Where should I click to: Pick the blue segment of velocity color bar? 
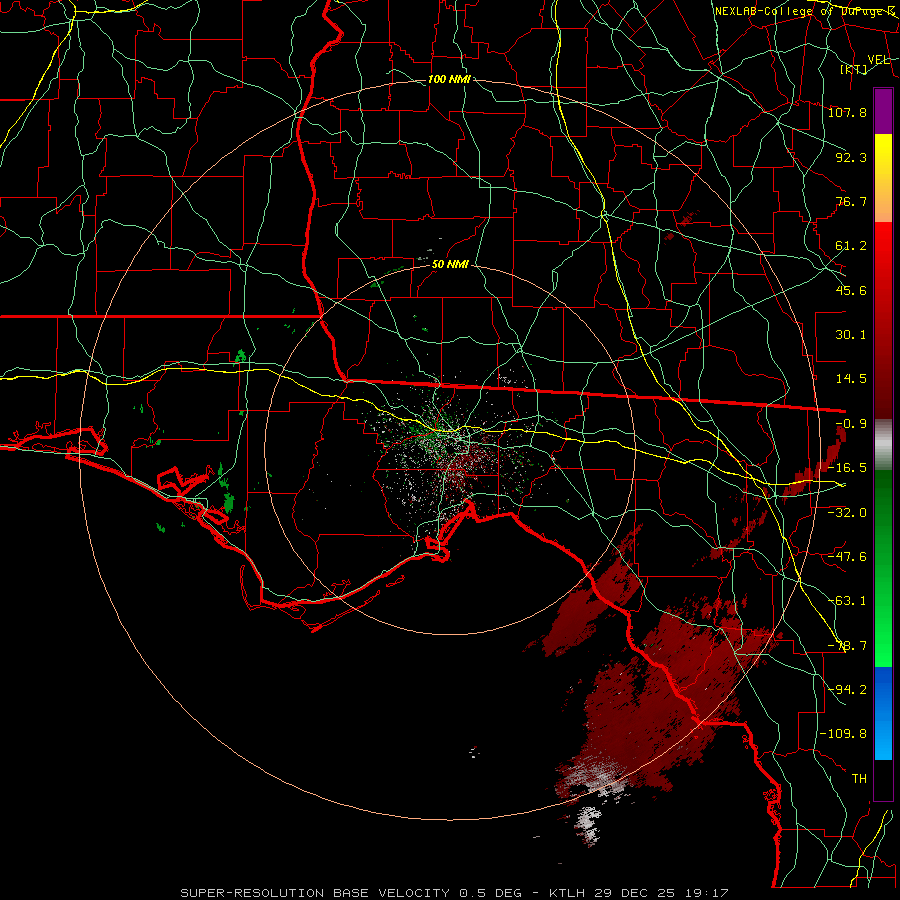(883, 713)
